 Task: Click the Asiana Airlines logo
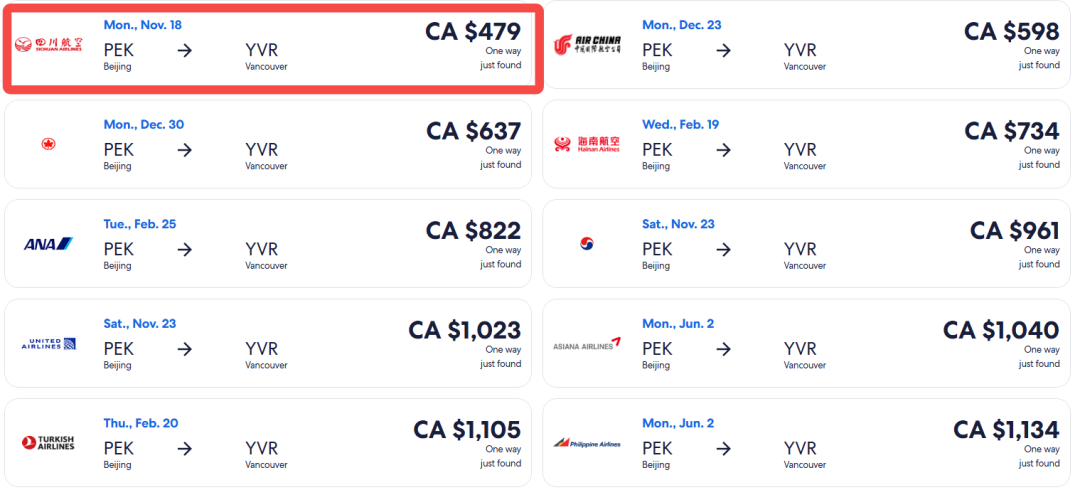coord(587,343)
